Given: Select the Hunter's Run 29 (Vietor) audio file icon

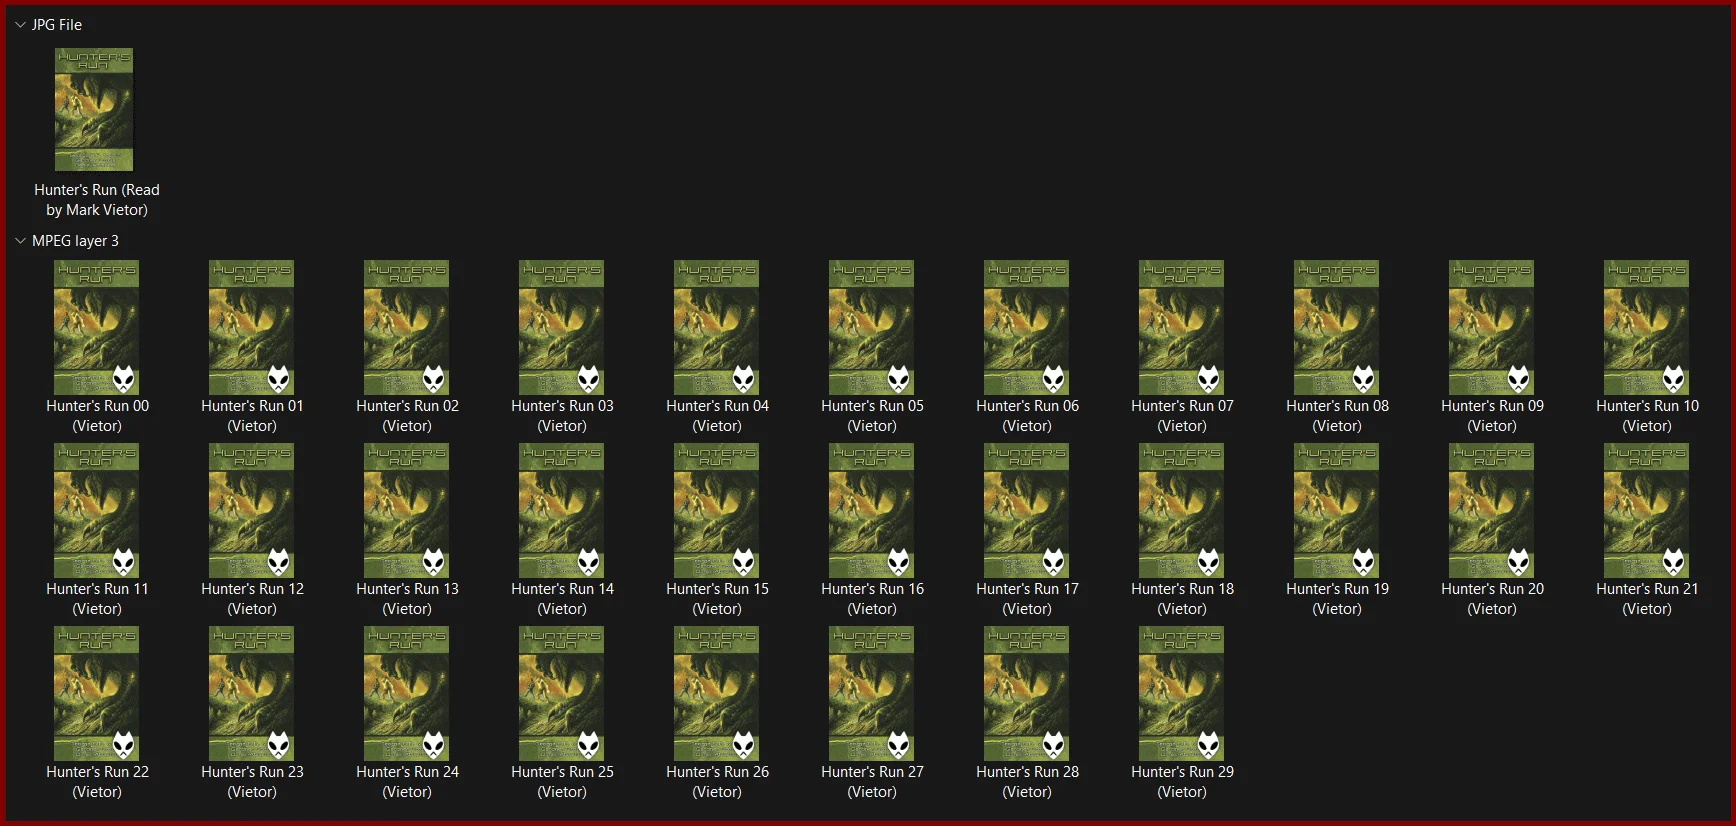Looking at the screenshot, I should coord(1182,694).
